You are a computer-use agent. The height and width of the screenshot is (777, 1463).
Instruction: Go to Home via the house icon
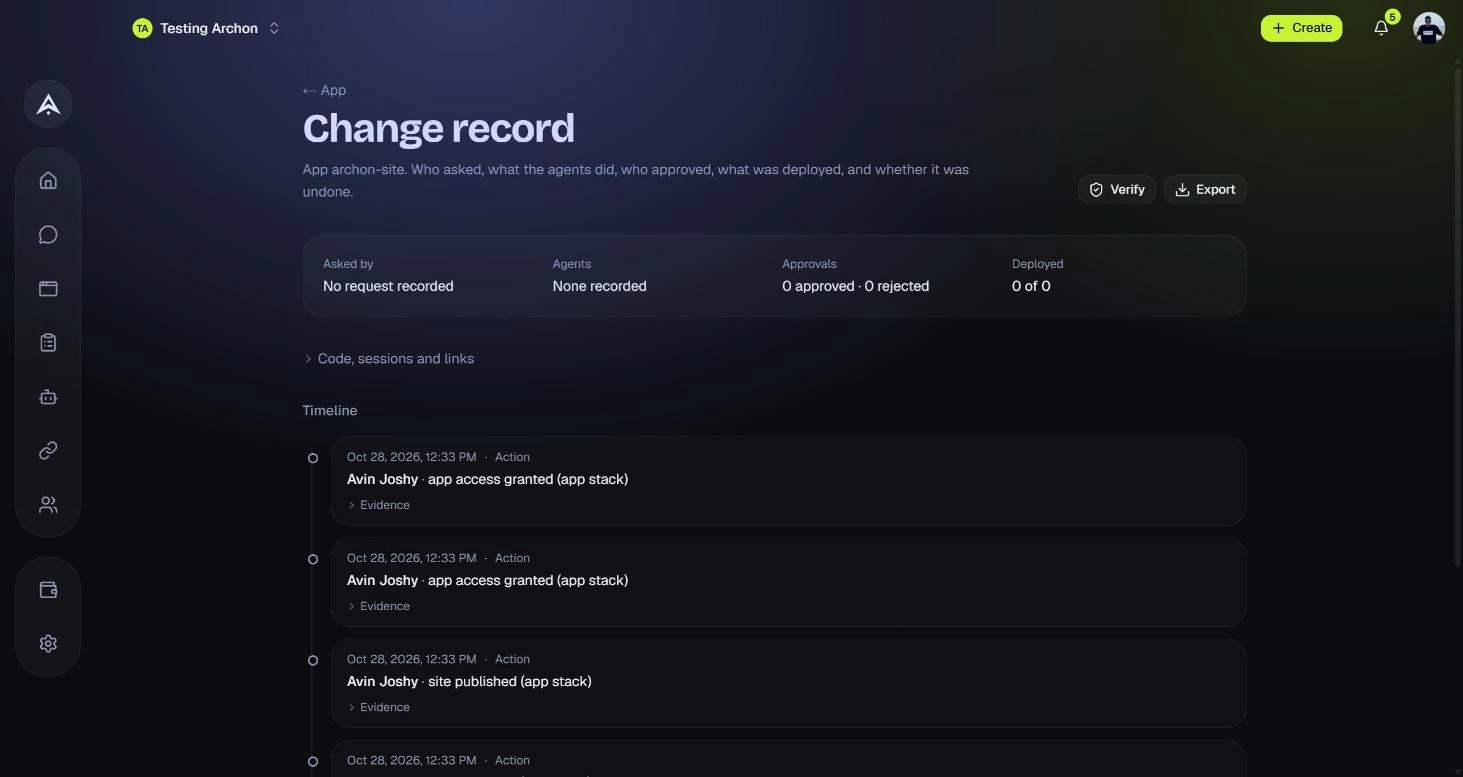click(48, 181)
